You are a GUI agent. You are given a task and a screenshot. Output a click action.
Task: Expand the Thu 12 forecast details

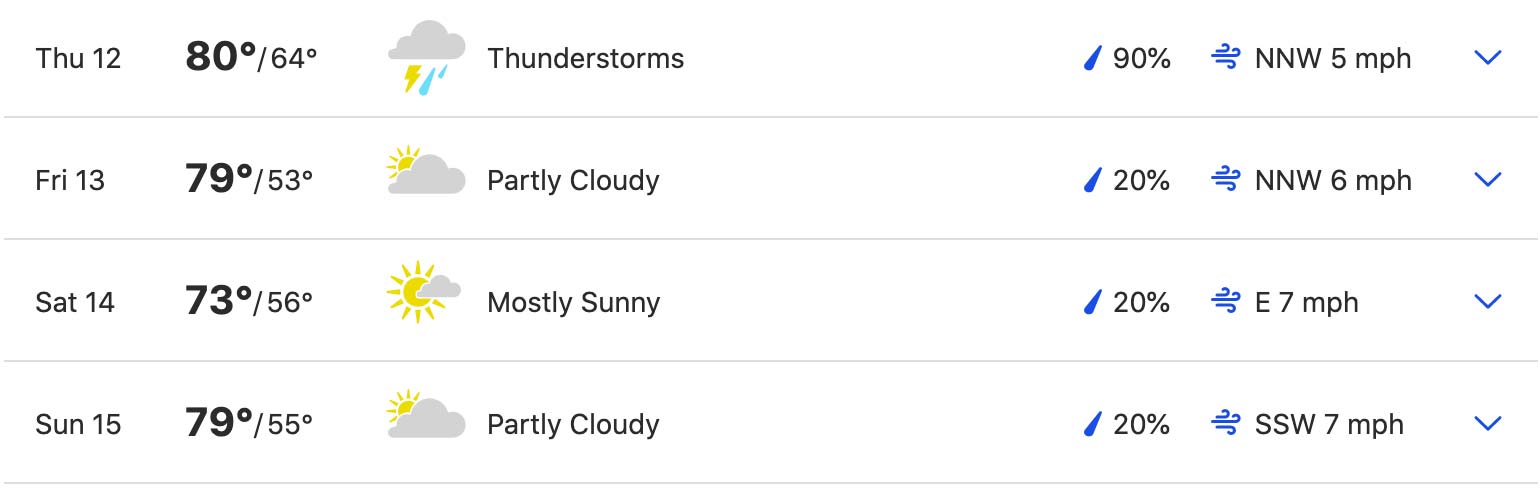coord(1488,58)
